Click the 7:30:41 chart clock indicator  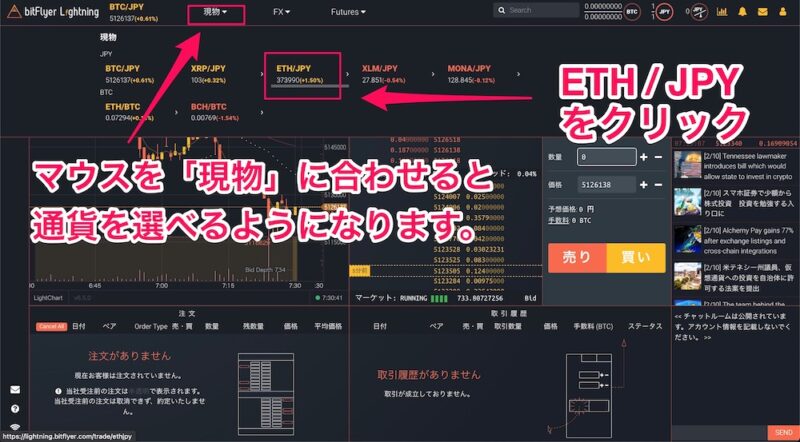[329, 298]
